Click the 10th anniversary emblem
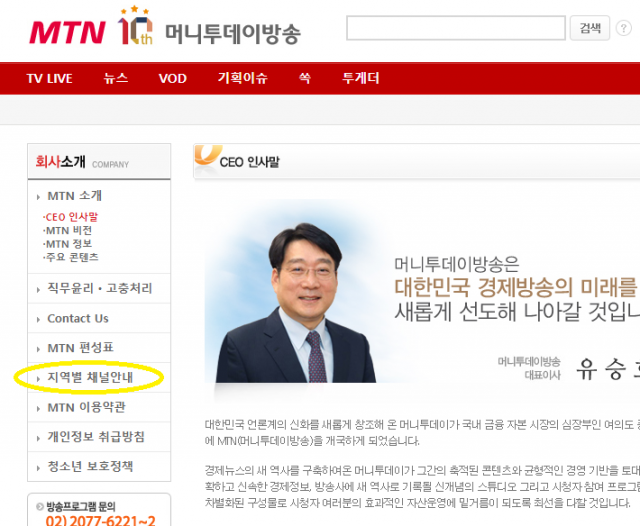The width and height of the screenshot is (640, 526). coord(135,25)
